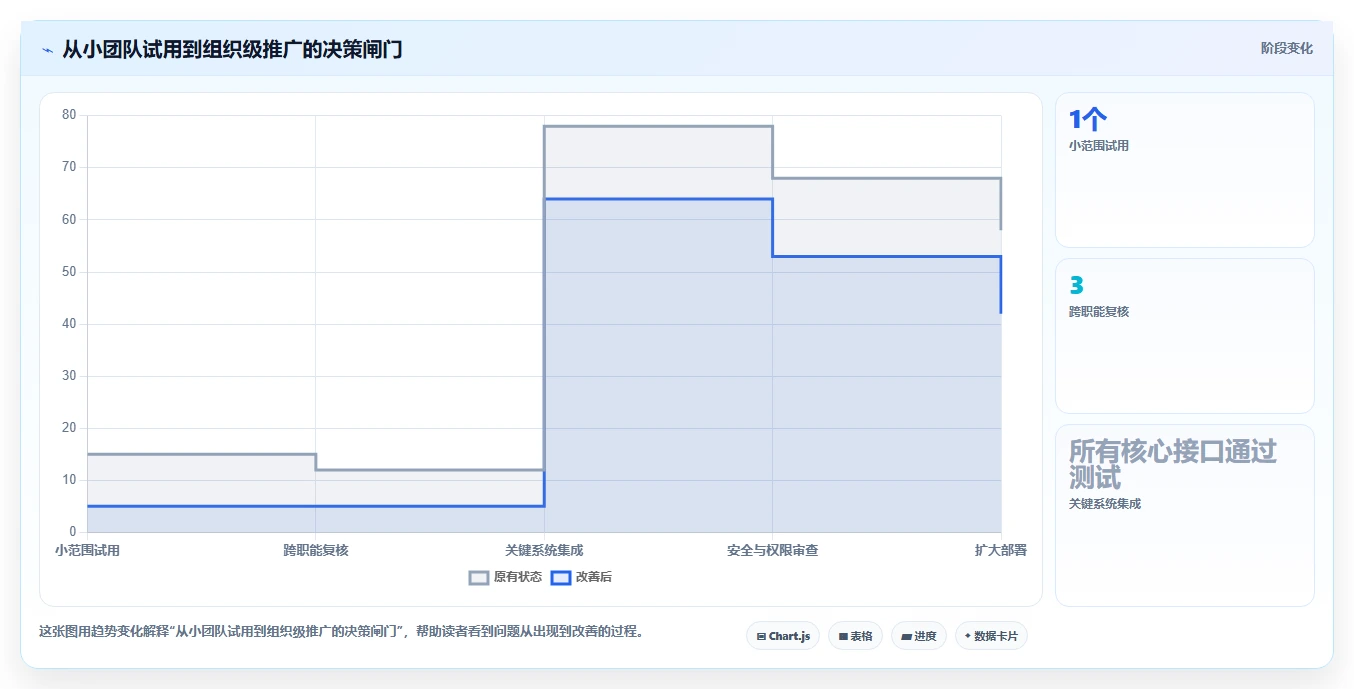Click the Chart.js tag's small icon

761,637
